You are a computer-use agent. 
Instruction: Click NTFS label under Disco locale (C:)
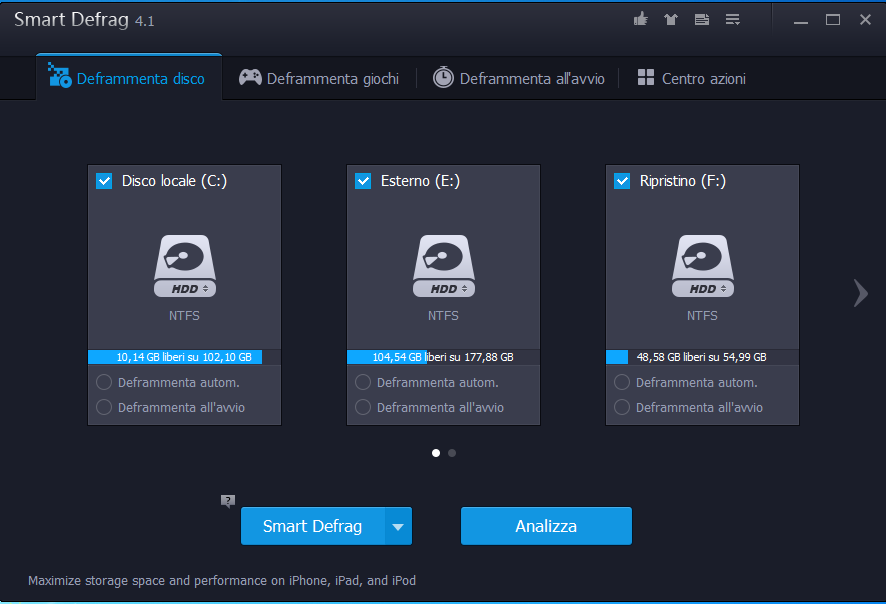click(184, 316)
